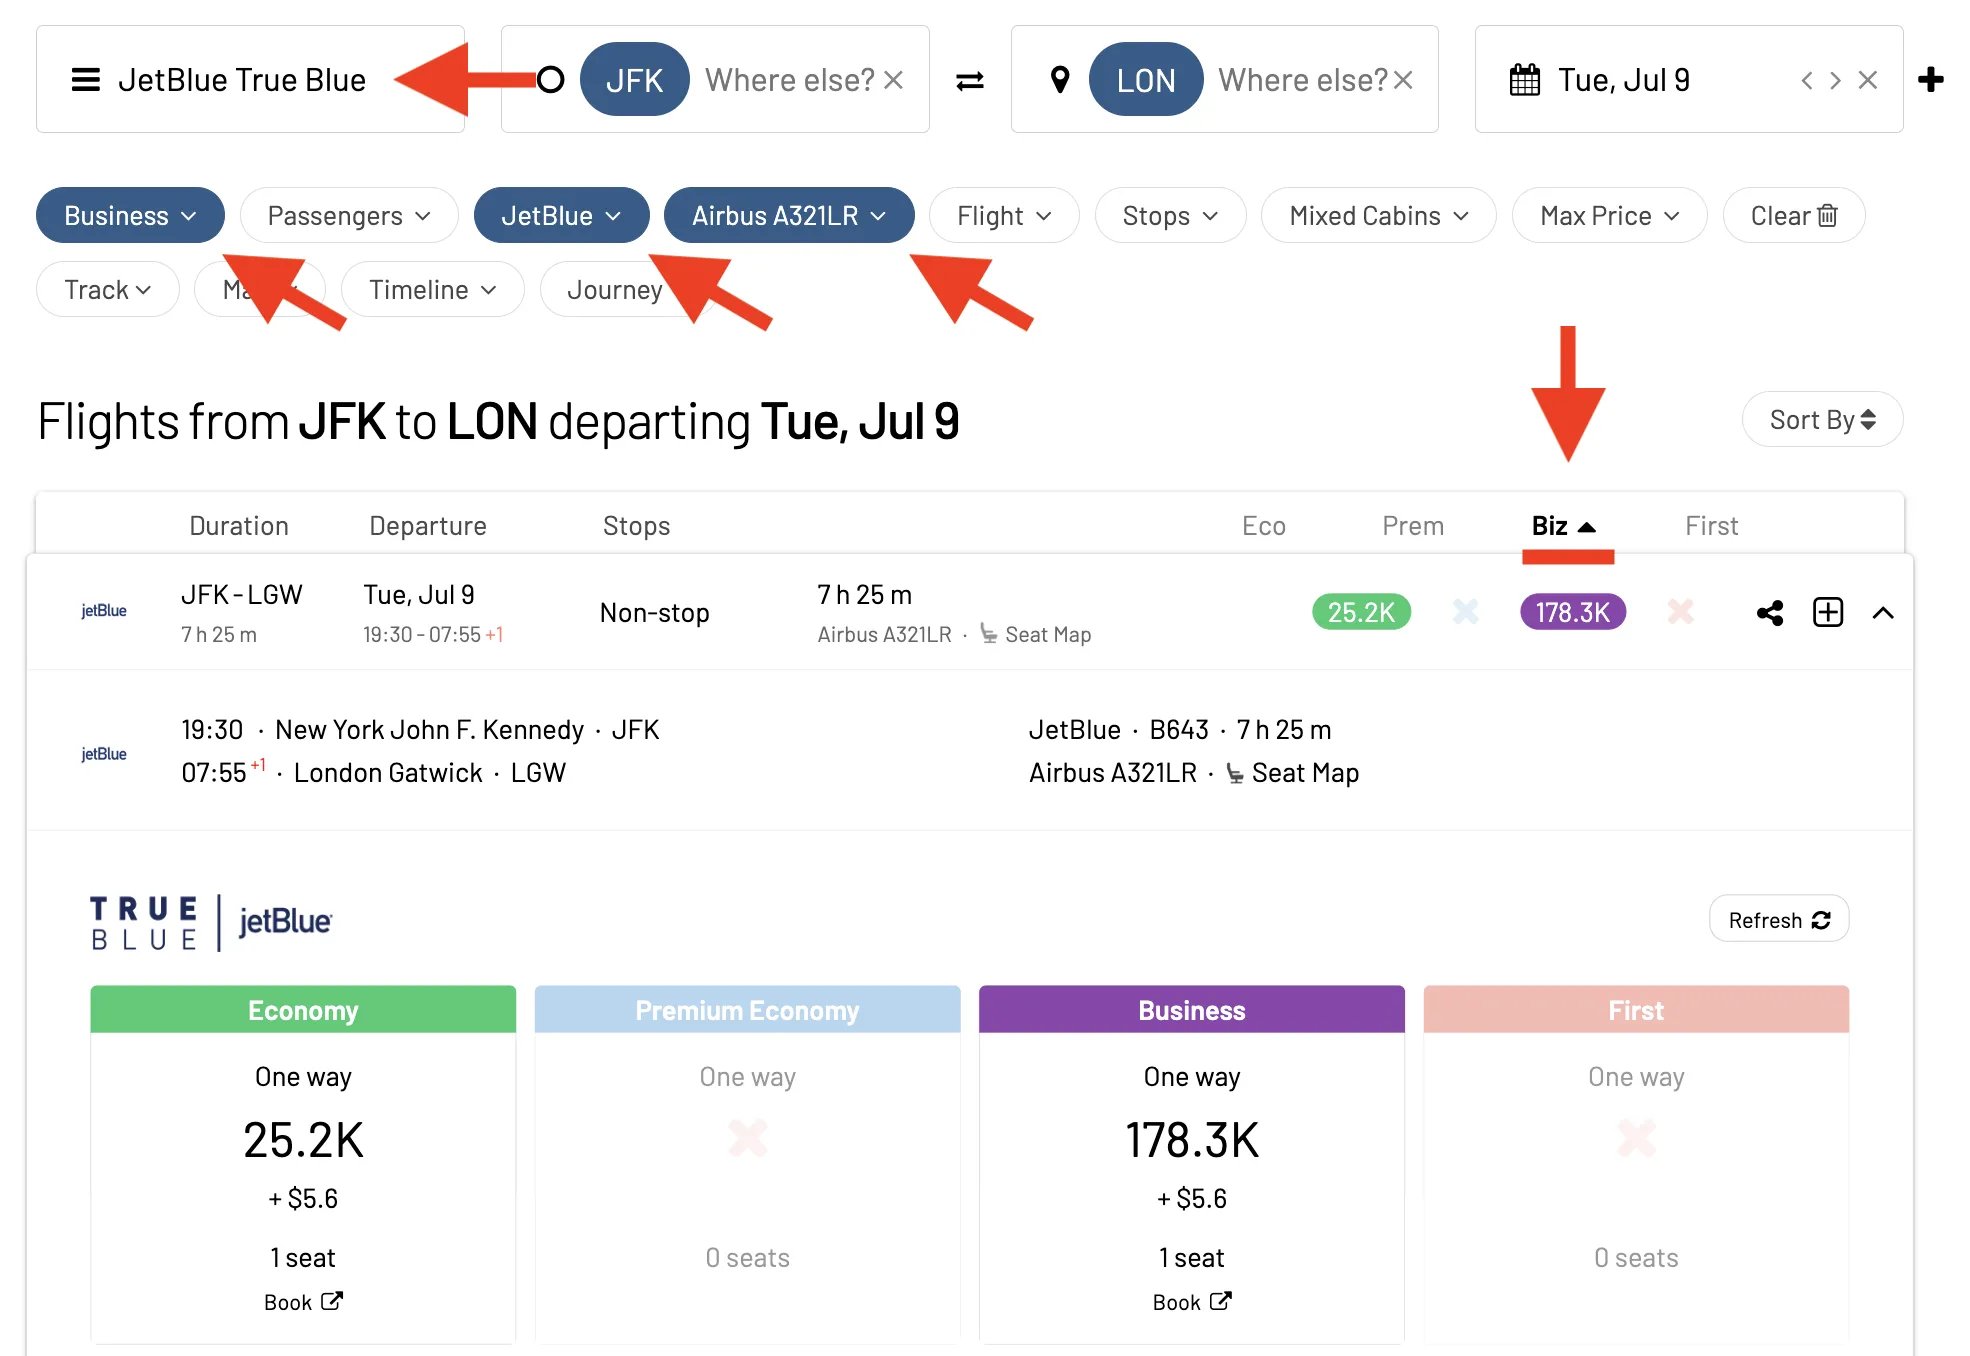Click the Clear filters trash button
The image size is (1970, 1356).
[1794, 215]
